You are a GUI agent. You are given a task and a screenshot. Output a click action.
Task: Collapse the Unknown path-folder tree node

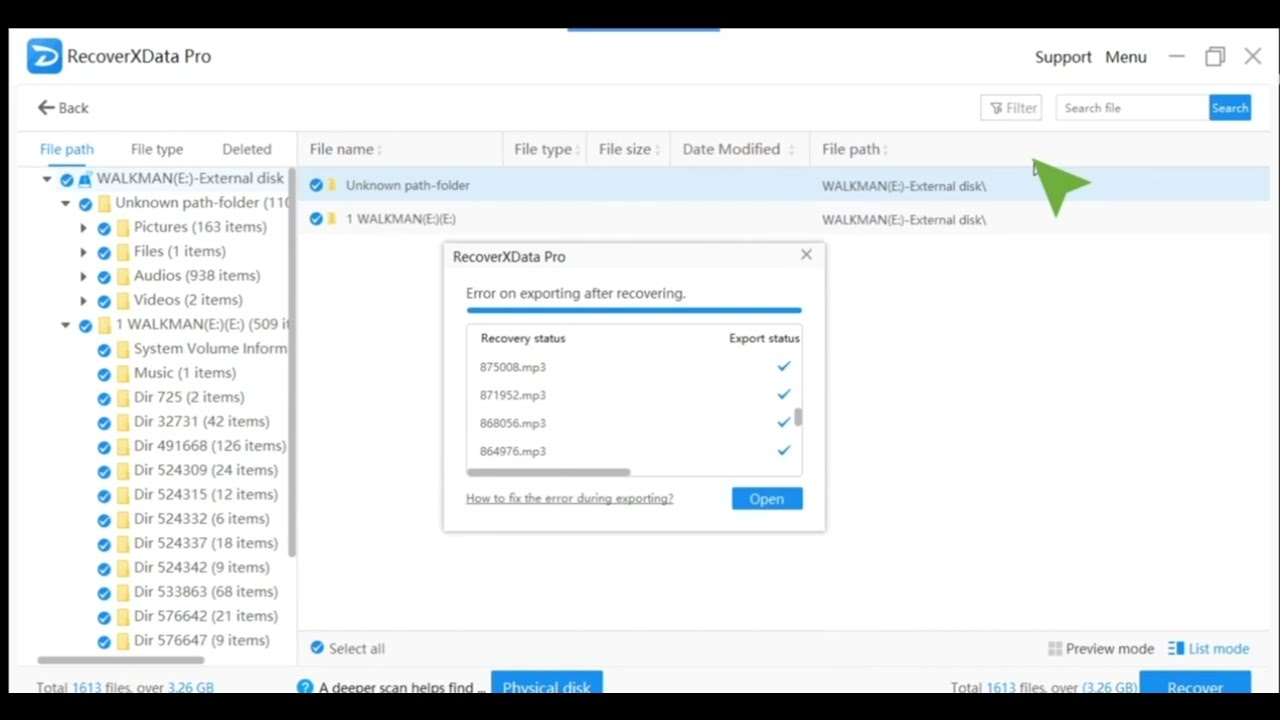click(66, 203)
